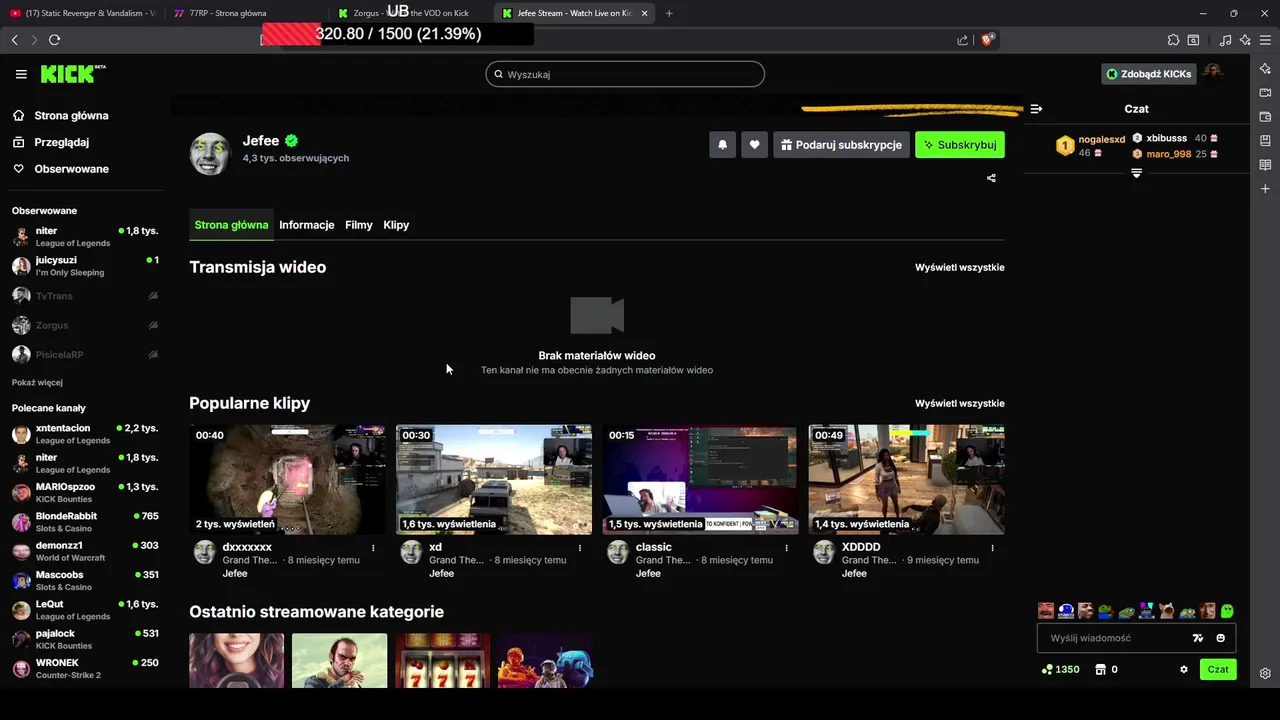Open the user account avatar top right
This screenshot has width=1280, height=720.
click(1213, 73)
